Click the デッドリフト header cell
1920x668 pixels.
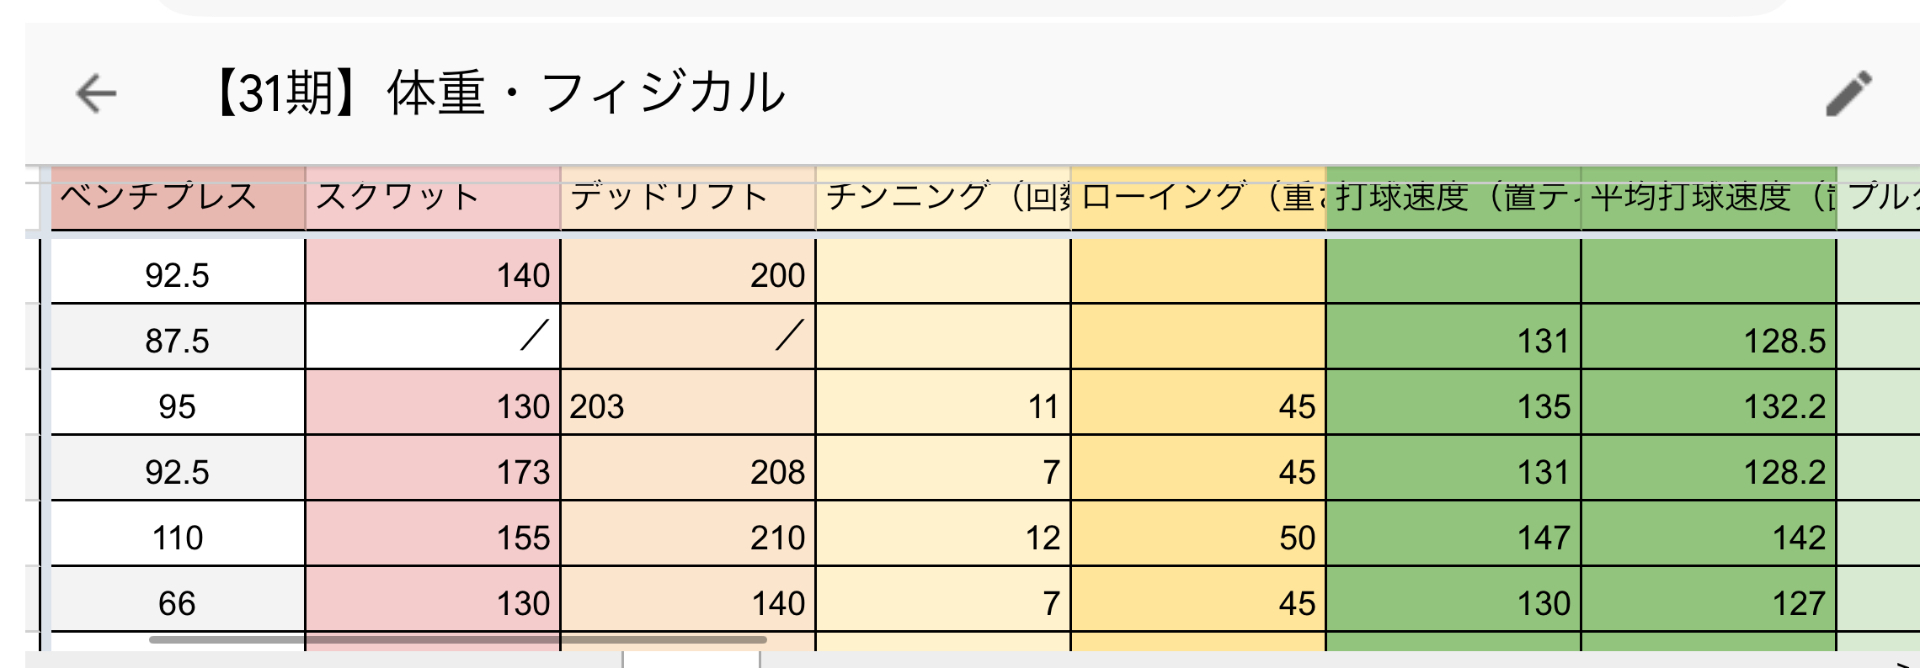click(688, 198)
